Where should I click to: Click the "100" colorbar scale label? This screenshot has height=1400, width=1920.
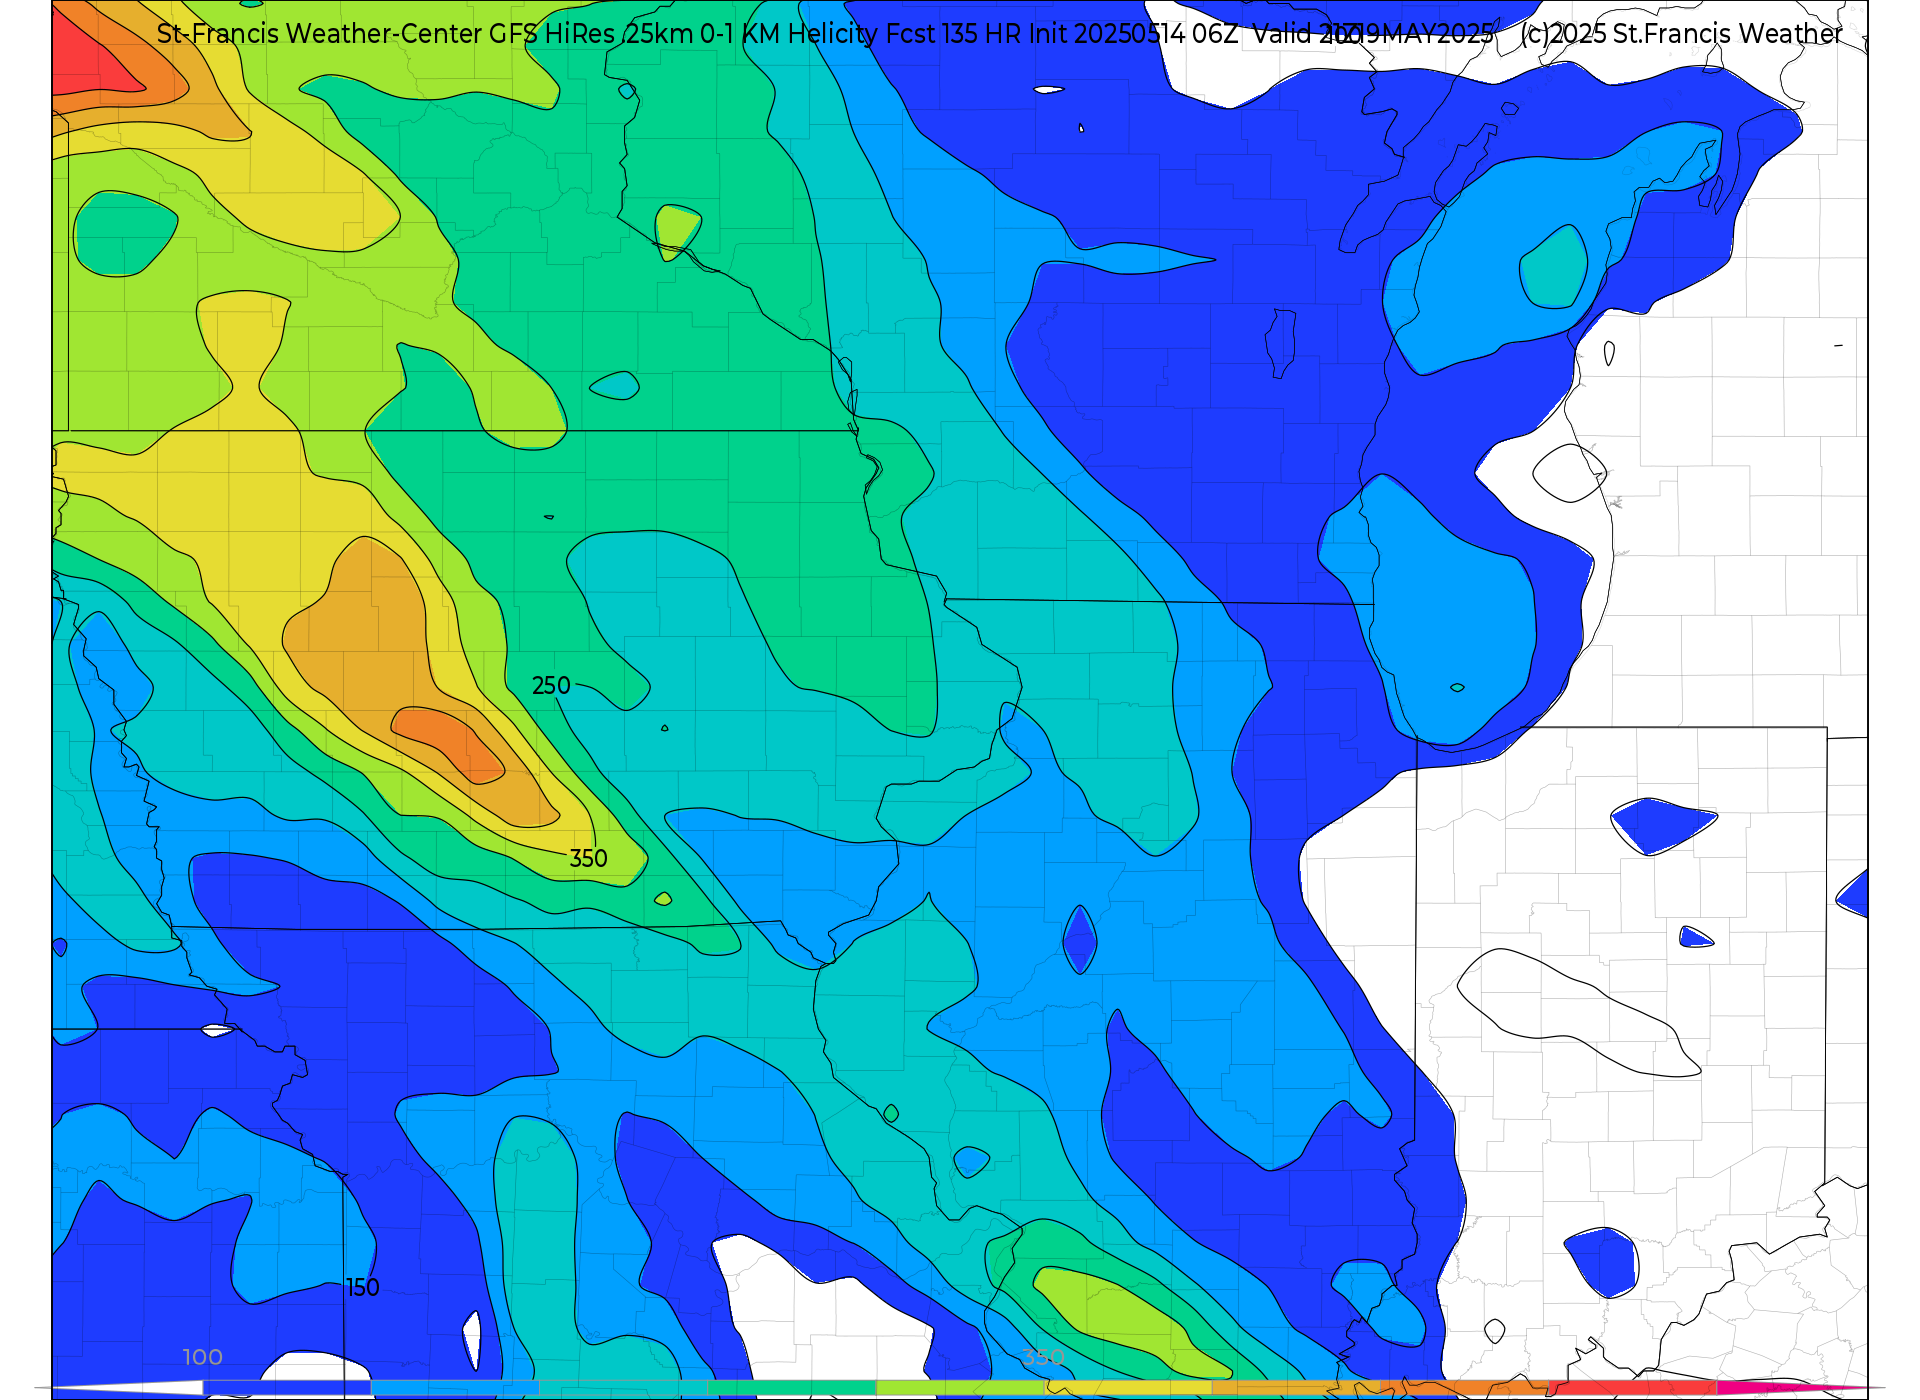click(202, 1357)
